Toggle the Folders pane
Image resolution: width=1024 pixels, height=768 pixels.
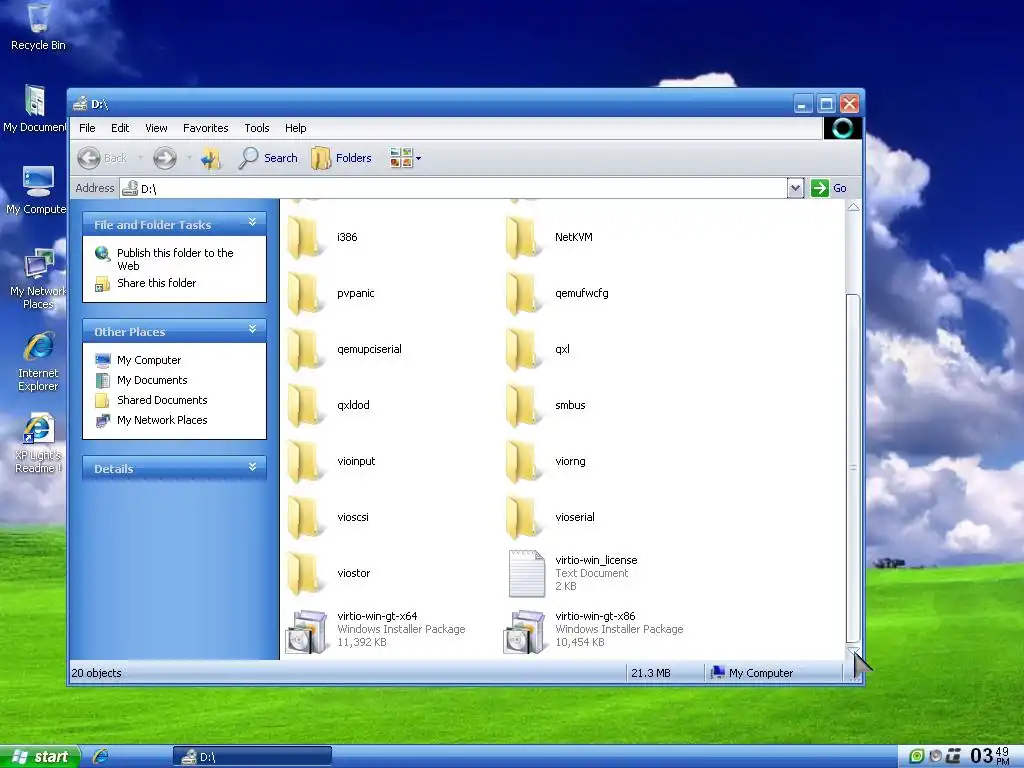click(x=342, y=158)
